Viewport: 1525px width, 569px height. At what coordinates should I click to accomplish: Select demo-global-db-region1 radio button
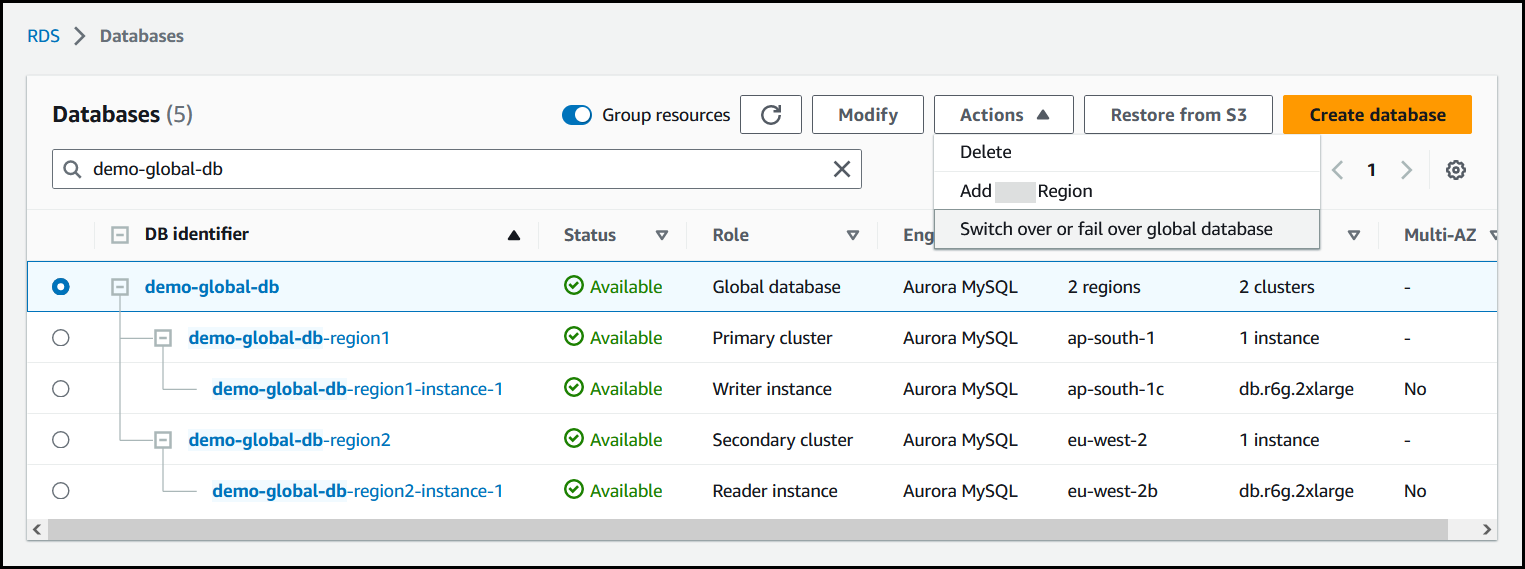tap(61, 338)
